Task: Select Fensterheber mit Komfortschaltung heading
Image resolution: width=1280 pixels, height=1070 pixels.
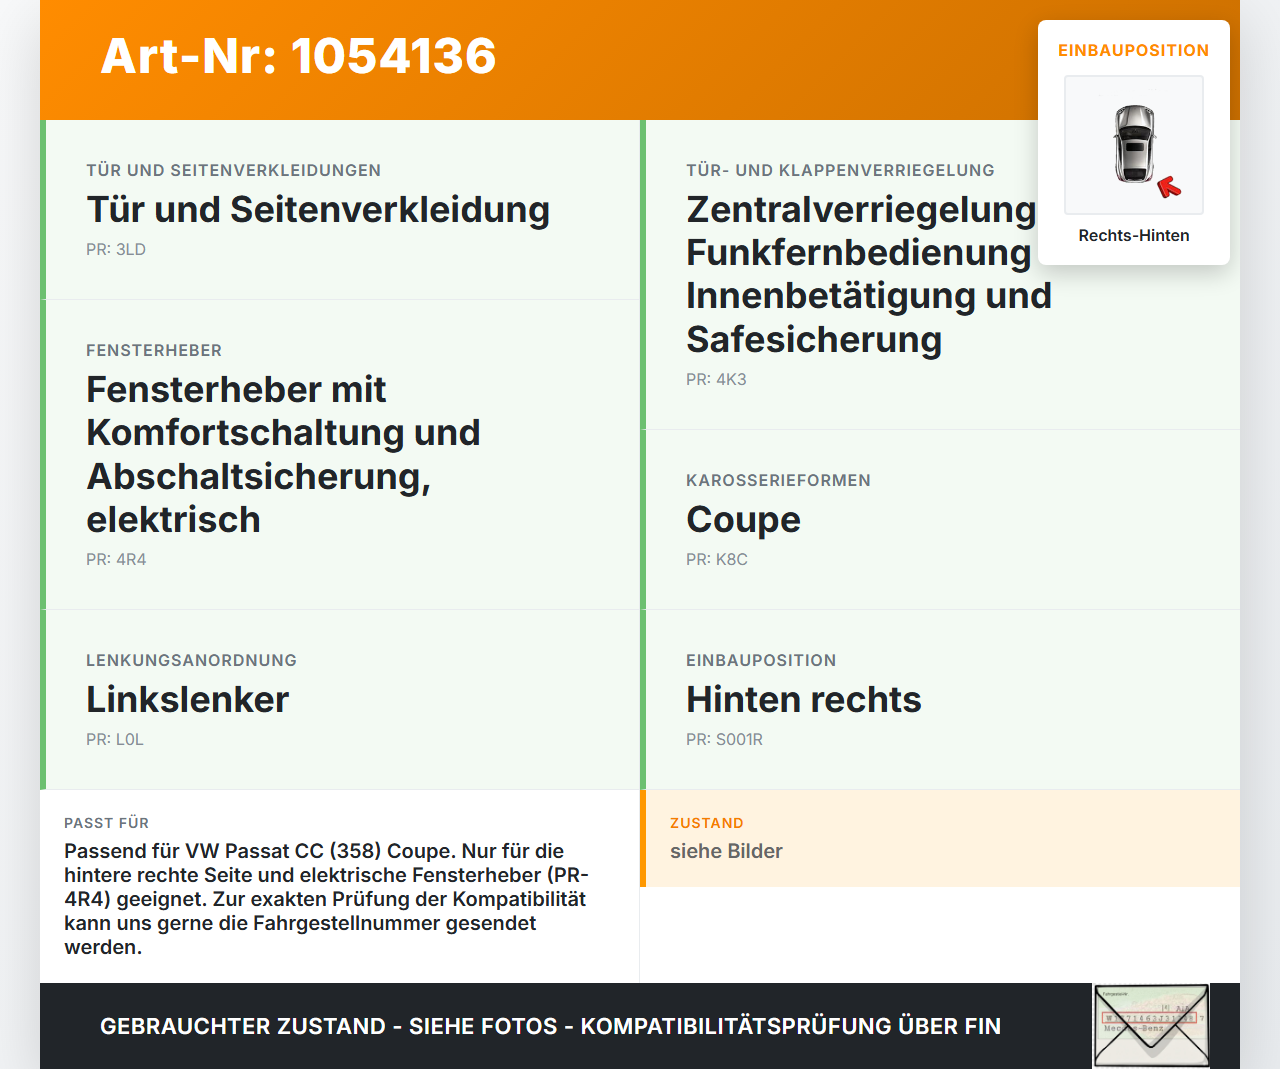Action: tap(283, 455)
